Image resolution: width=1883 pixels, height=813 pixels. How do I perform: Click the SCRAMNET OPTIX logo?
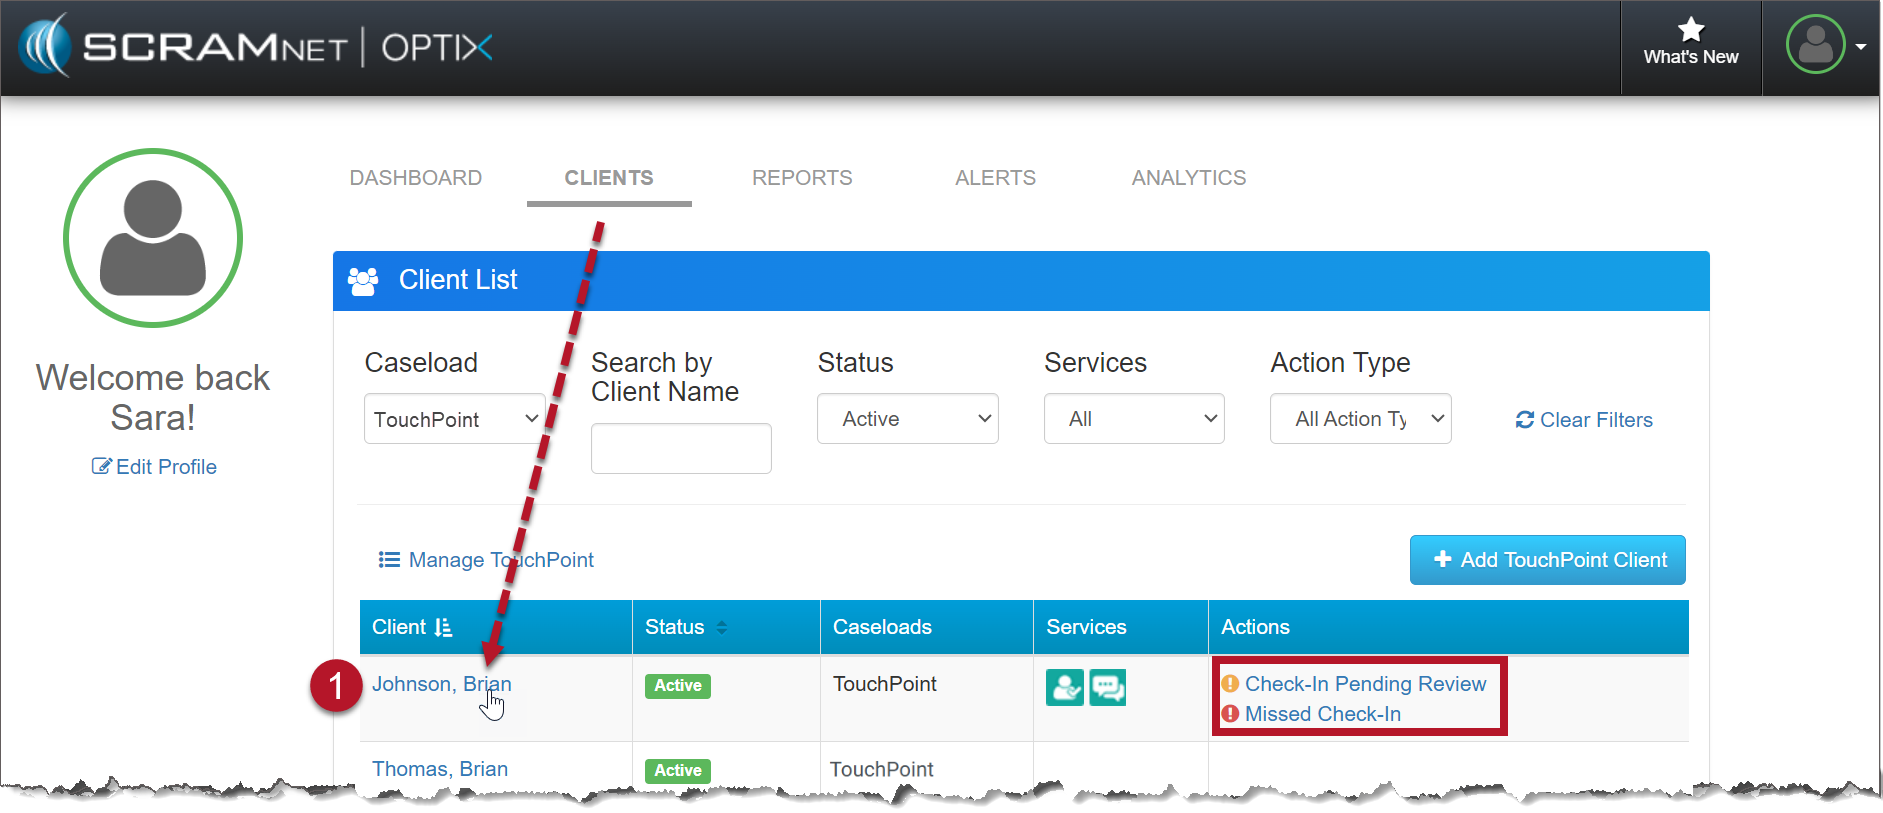click(256, 46)
